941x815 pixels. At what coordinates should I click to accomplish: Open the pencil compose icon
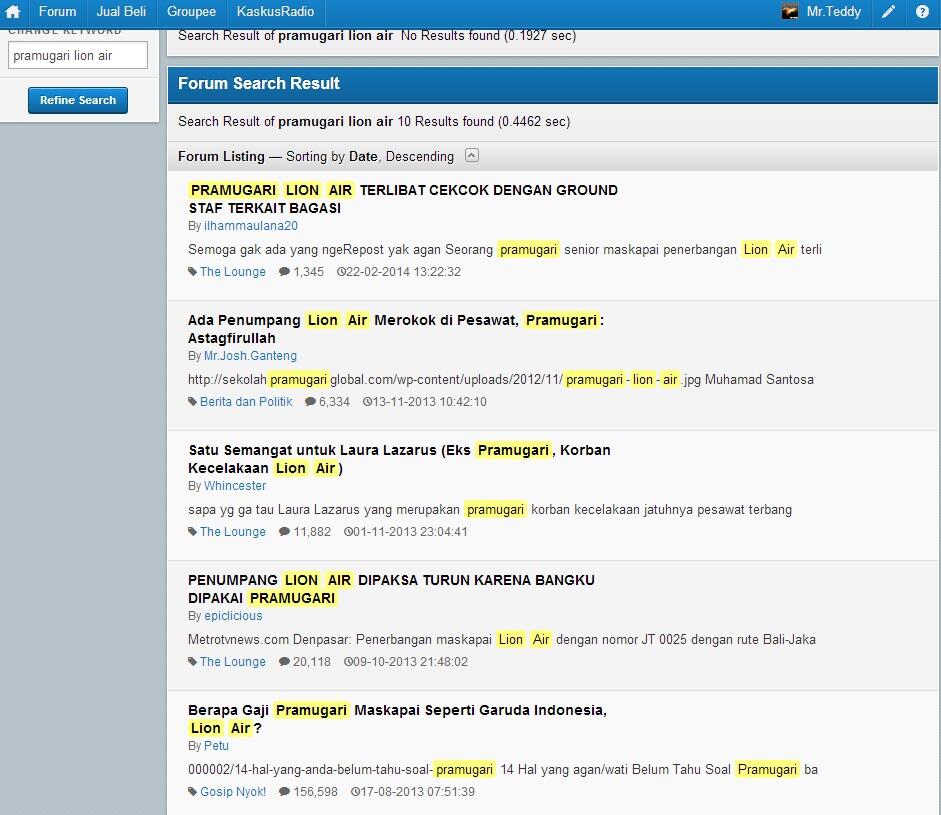click(888, 12)
